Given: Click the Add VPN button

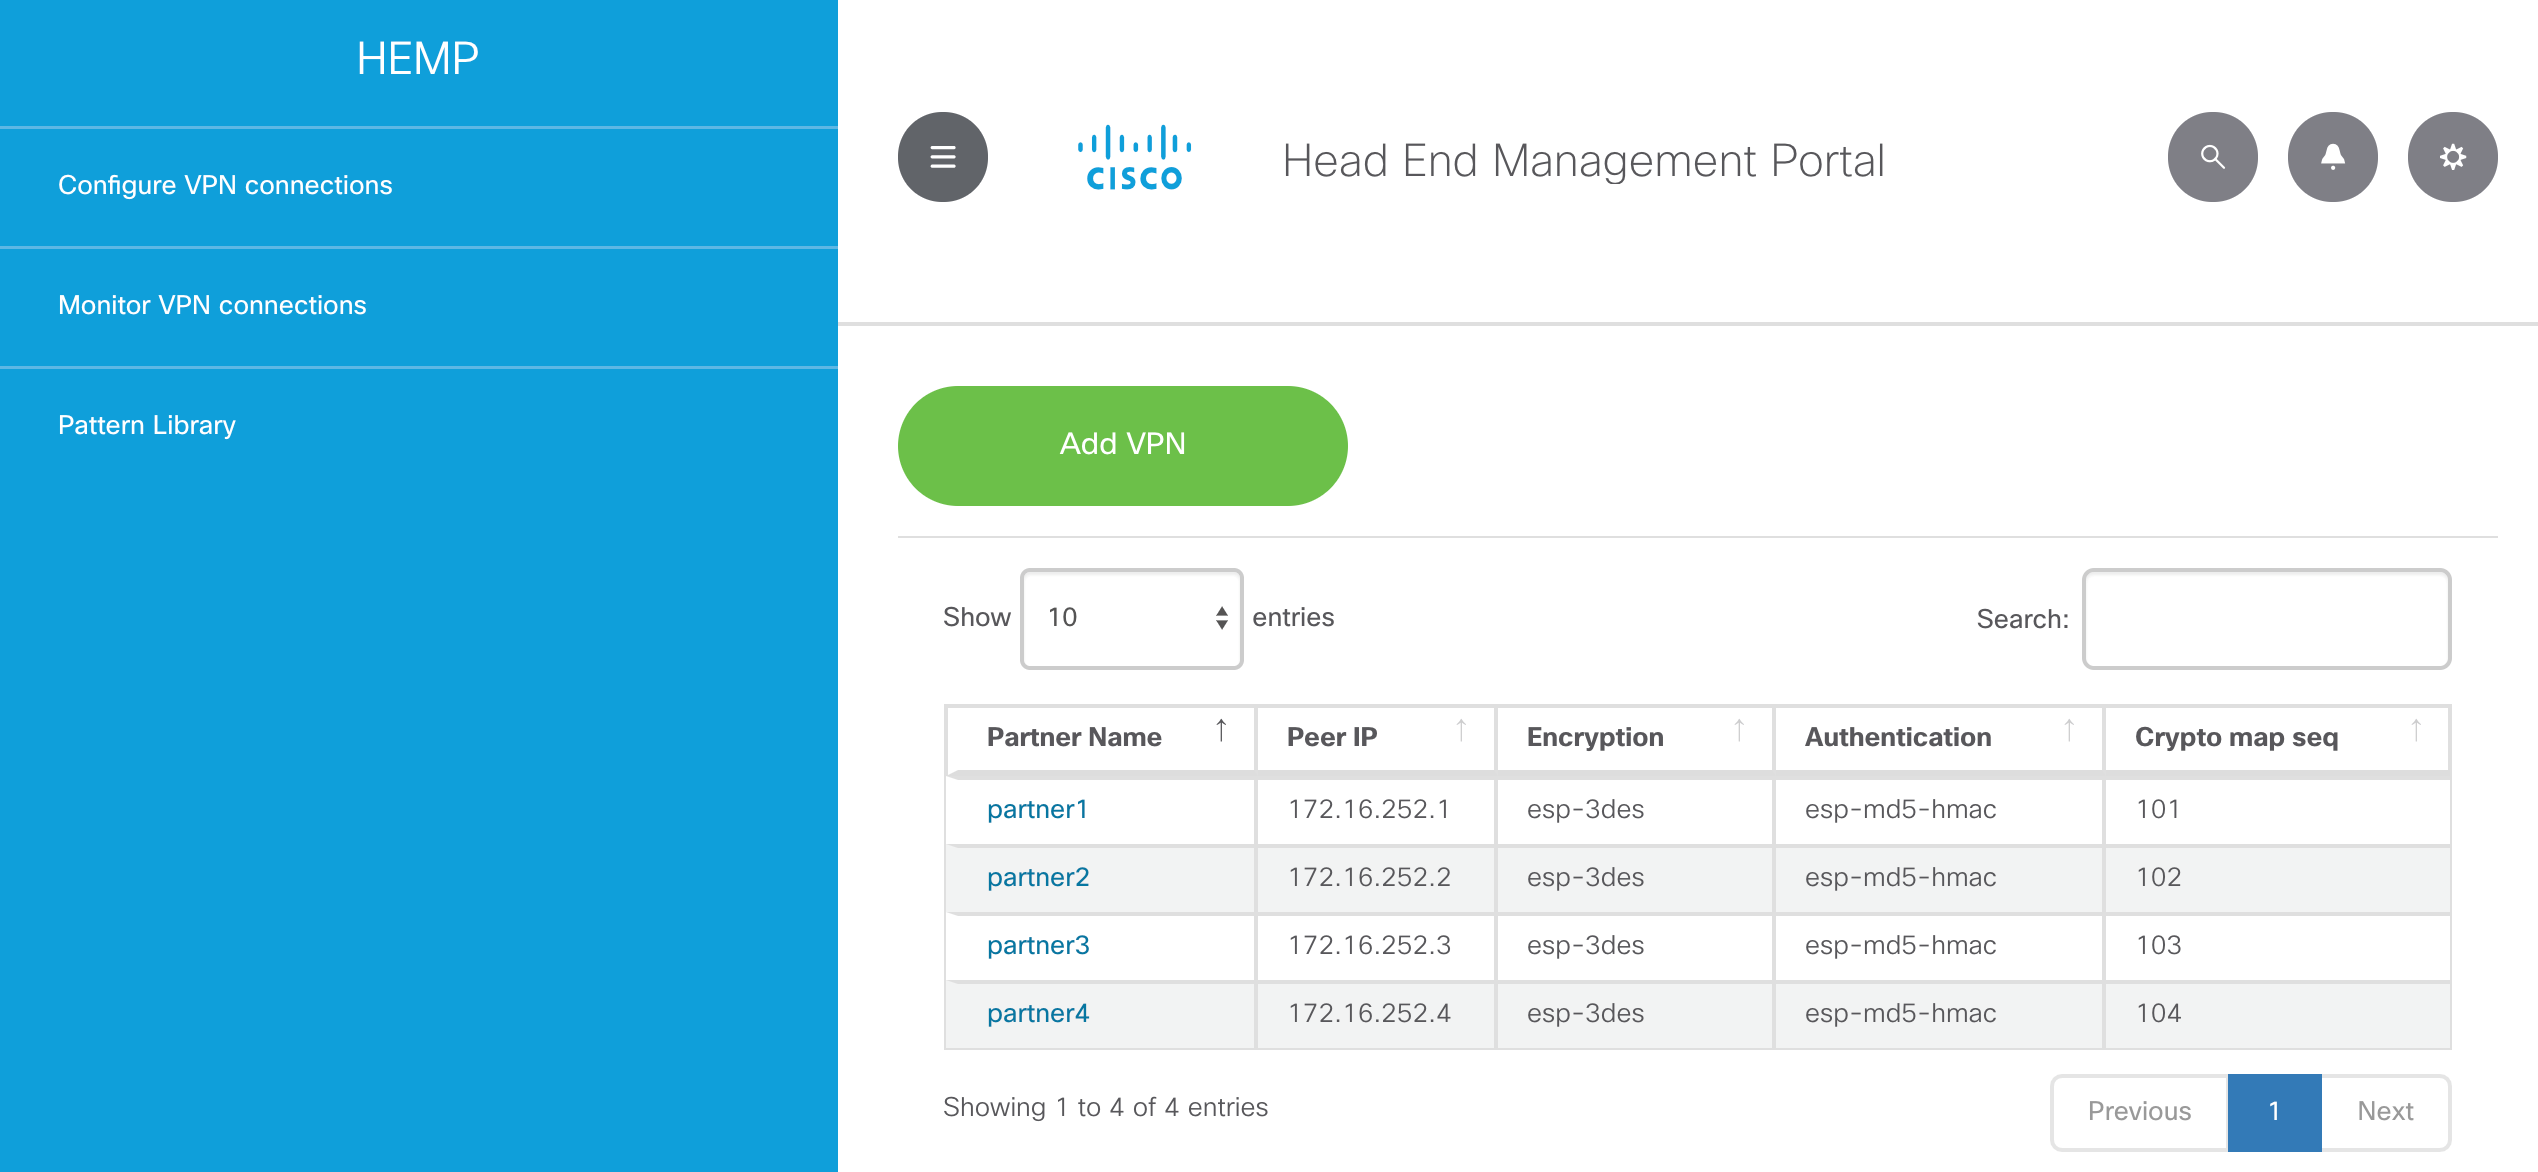Looking at the screenshot, I should pos(1122,445).
